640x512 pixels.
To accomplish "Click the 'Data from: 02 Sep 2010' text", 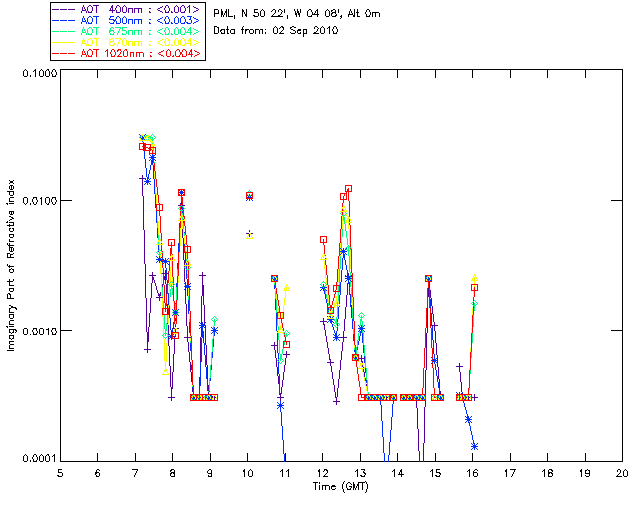I will (276, 31).
